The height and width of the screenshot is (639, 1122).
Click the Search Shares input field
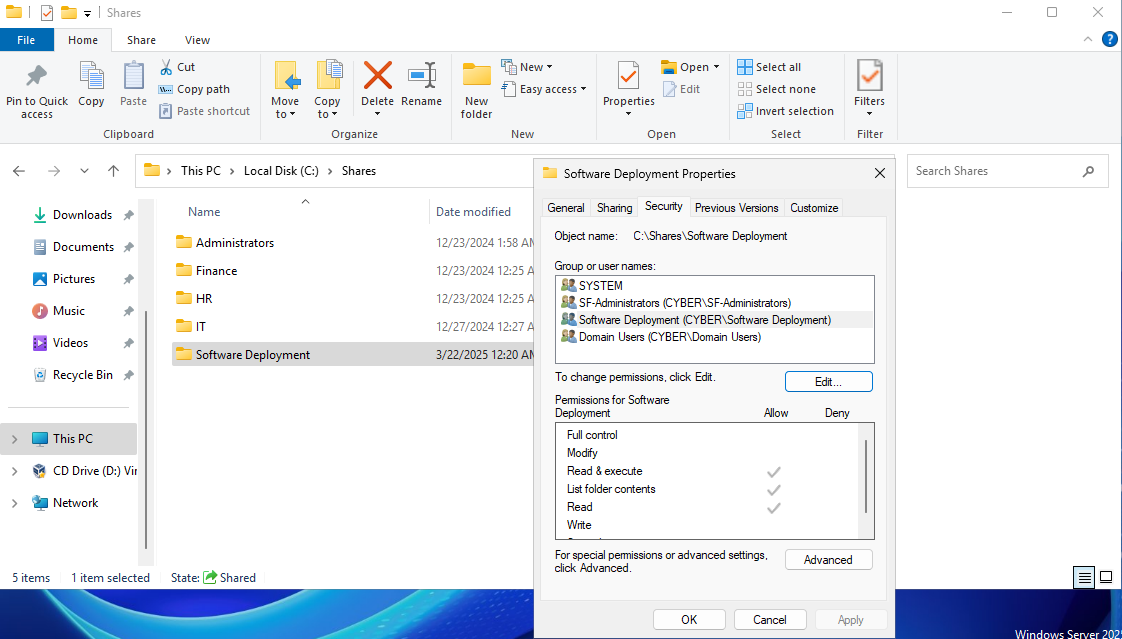[x=994, y=171]
